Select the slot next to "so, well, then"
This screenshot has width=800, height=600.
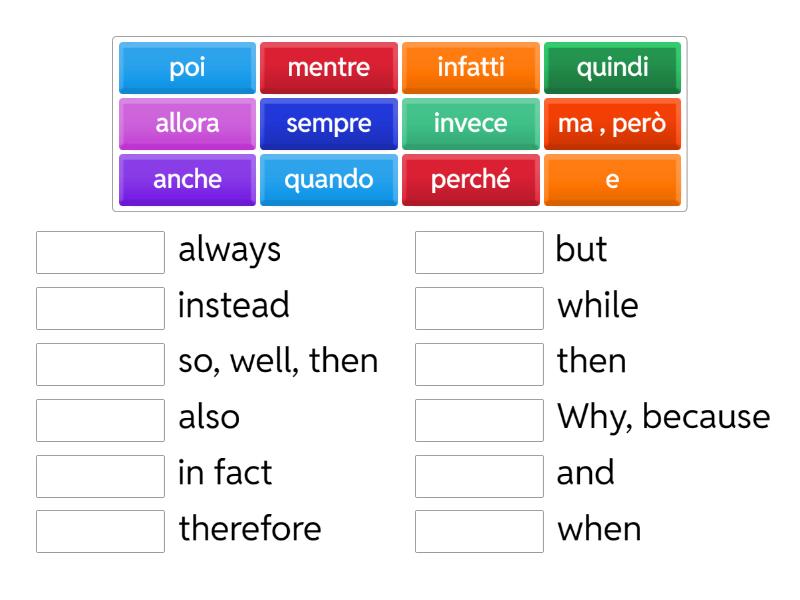tap(98, 362)
